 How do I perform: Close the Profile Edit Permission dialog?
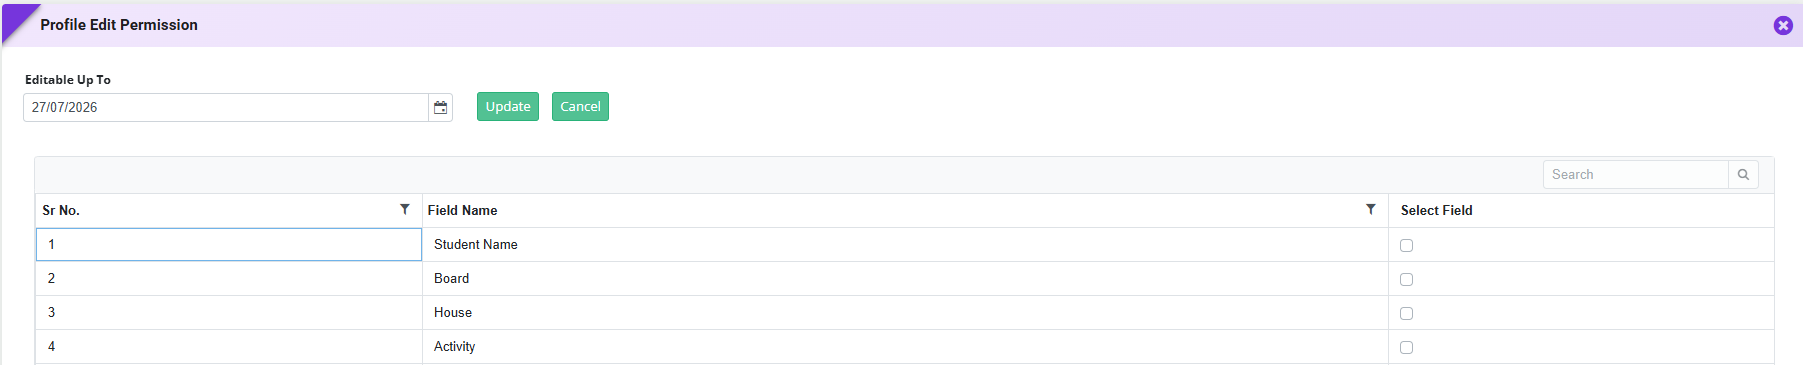1783,25
